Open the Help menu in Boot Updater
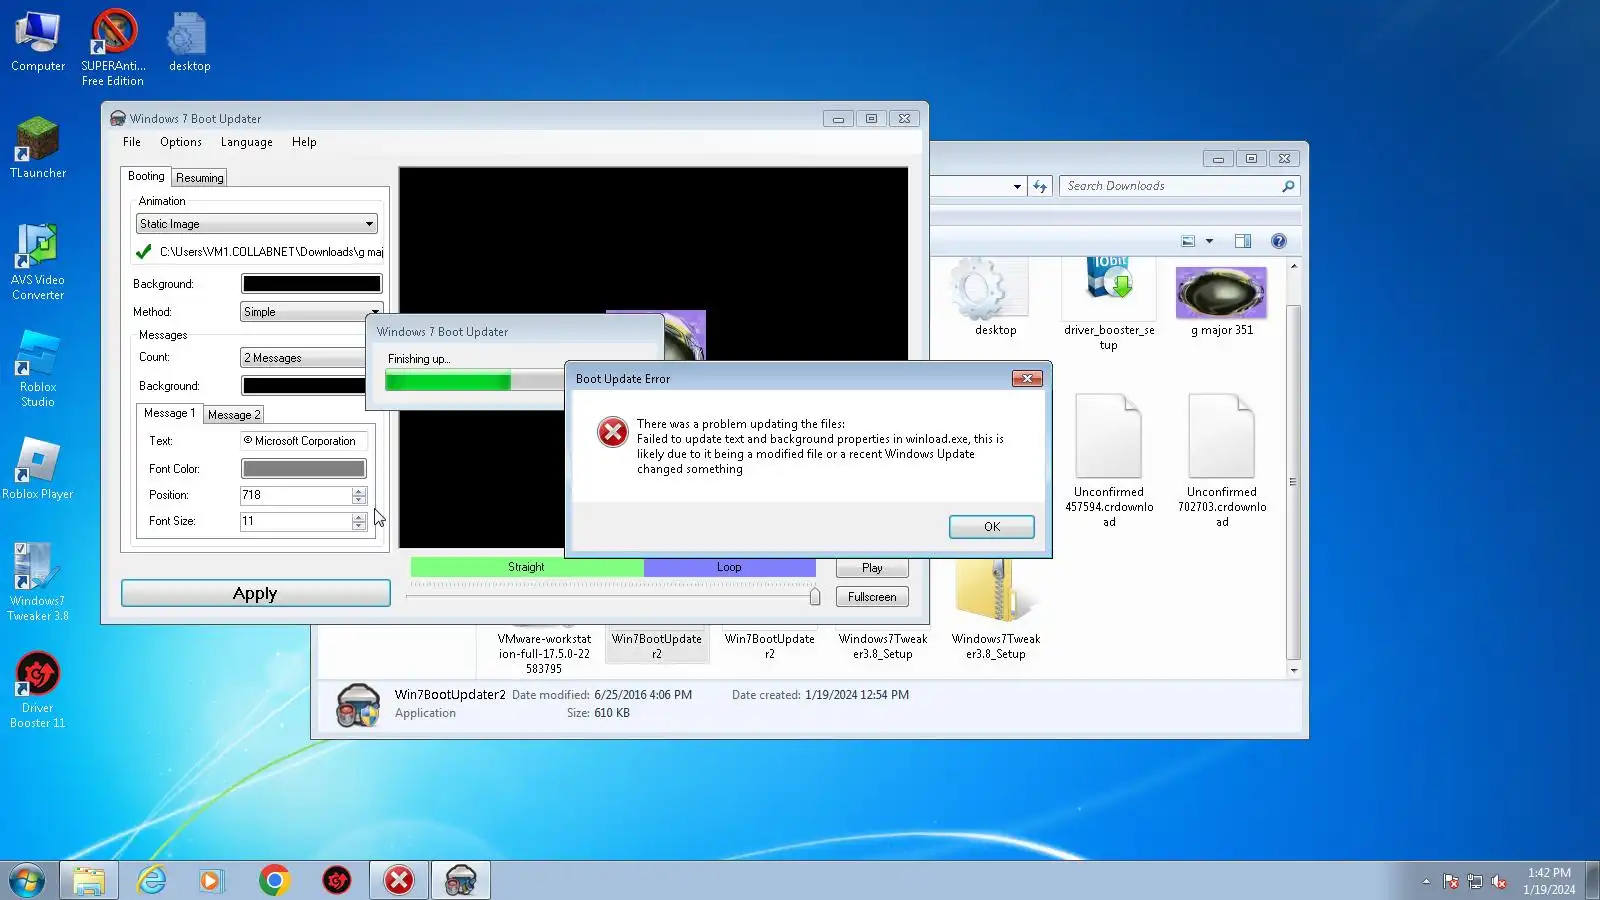 pos(304,142)
